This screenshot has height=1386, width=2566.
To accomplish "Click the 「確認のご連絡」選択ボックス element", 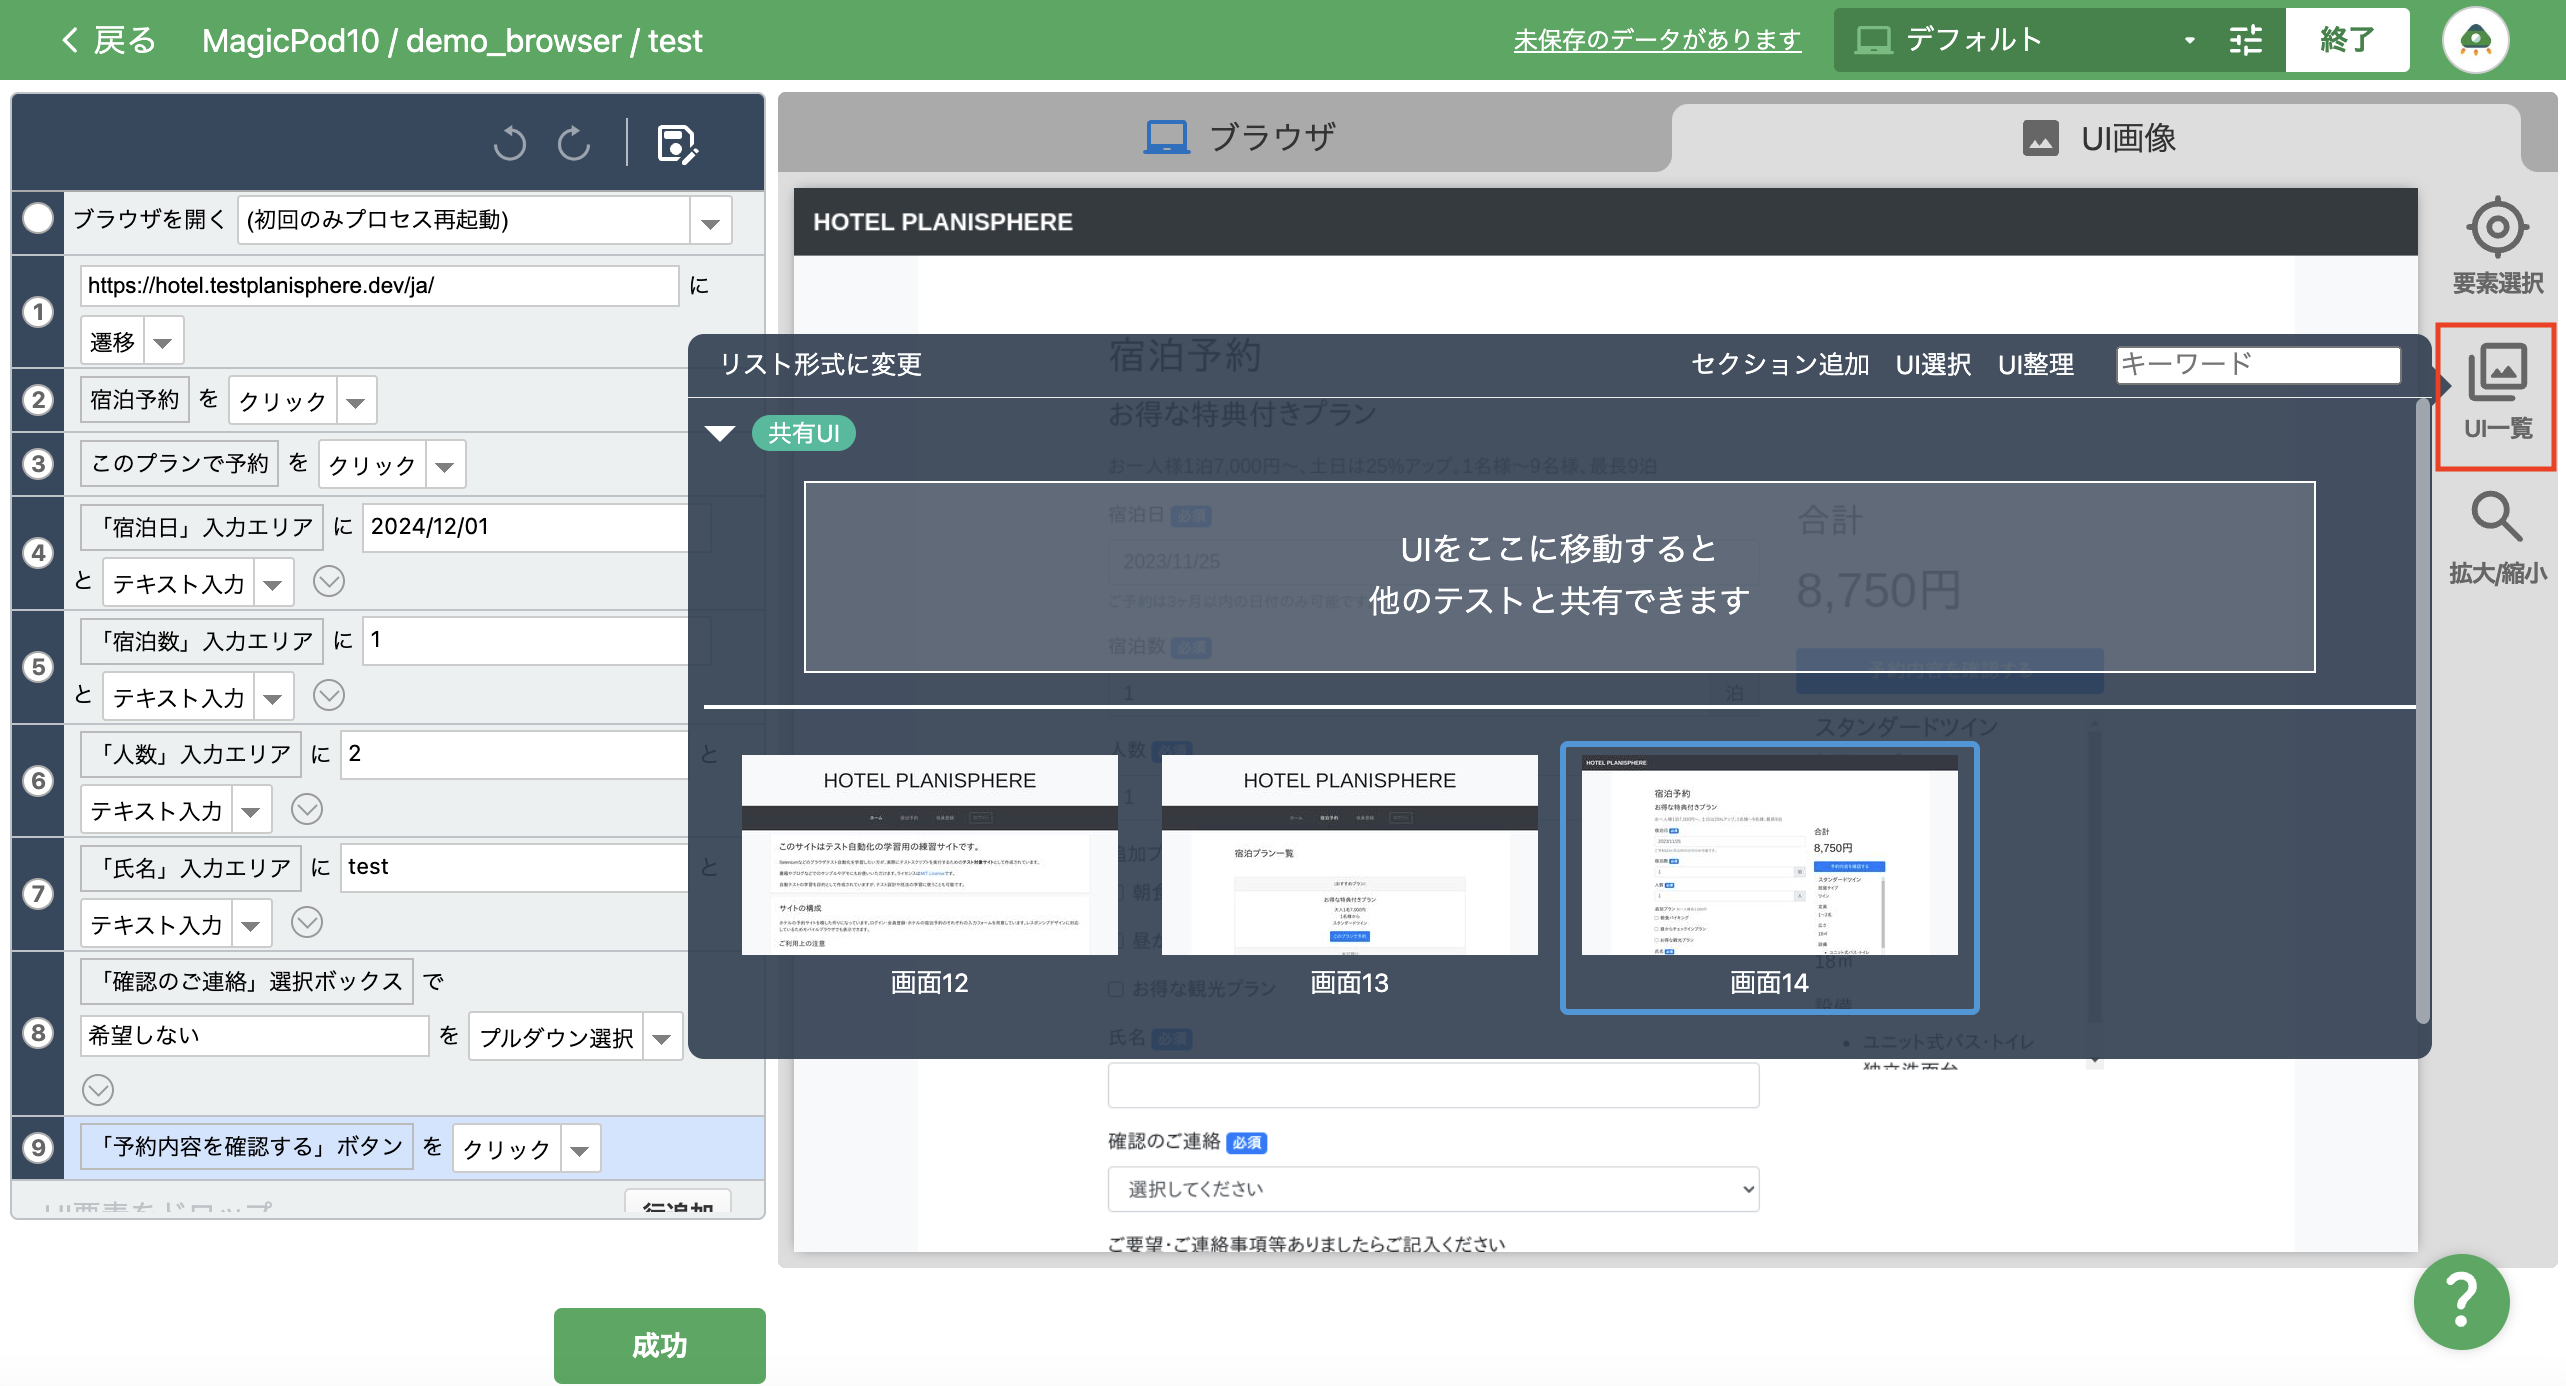I will (x=247, y=981).
